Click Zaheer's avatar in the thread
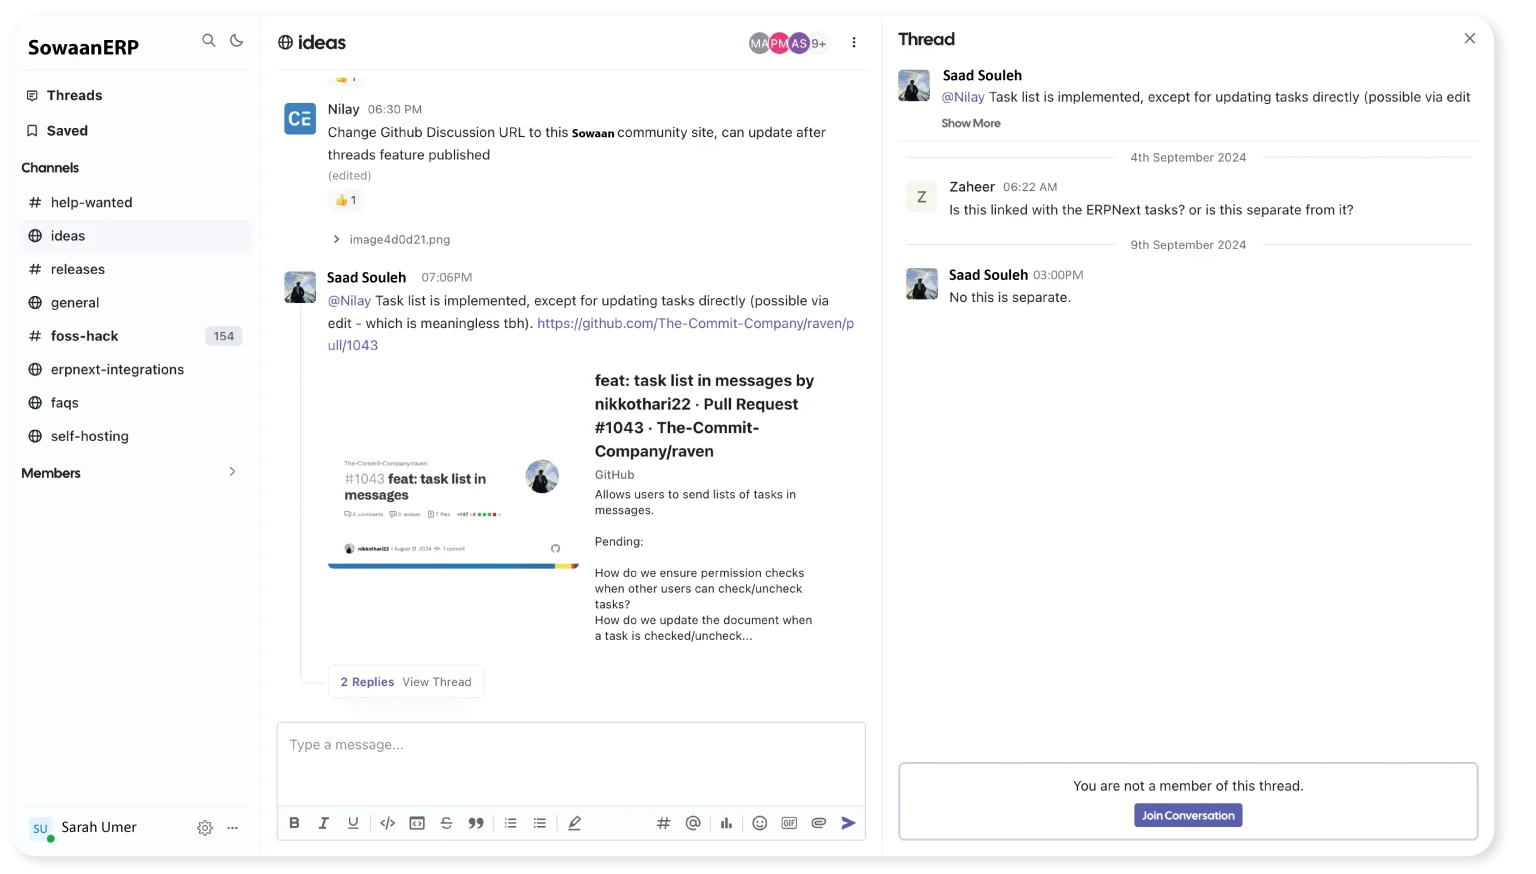This screenshot has width=1536, height=874. (921, 197)
